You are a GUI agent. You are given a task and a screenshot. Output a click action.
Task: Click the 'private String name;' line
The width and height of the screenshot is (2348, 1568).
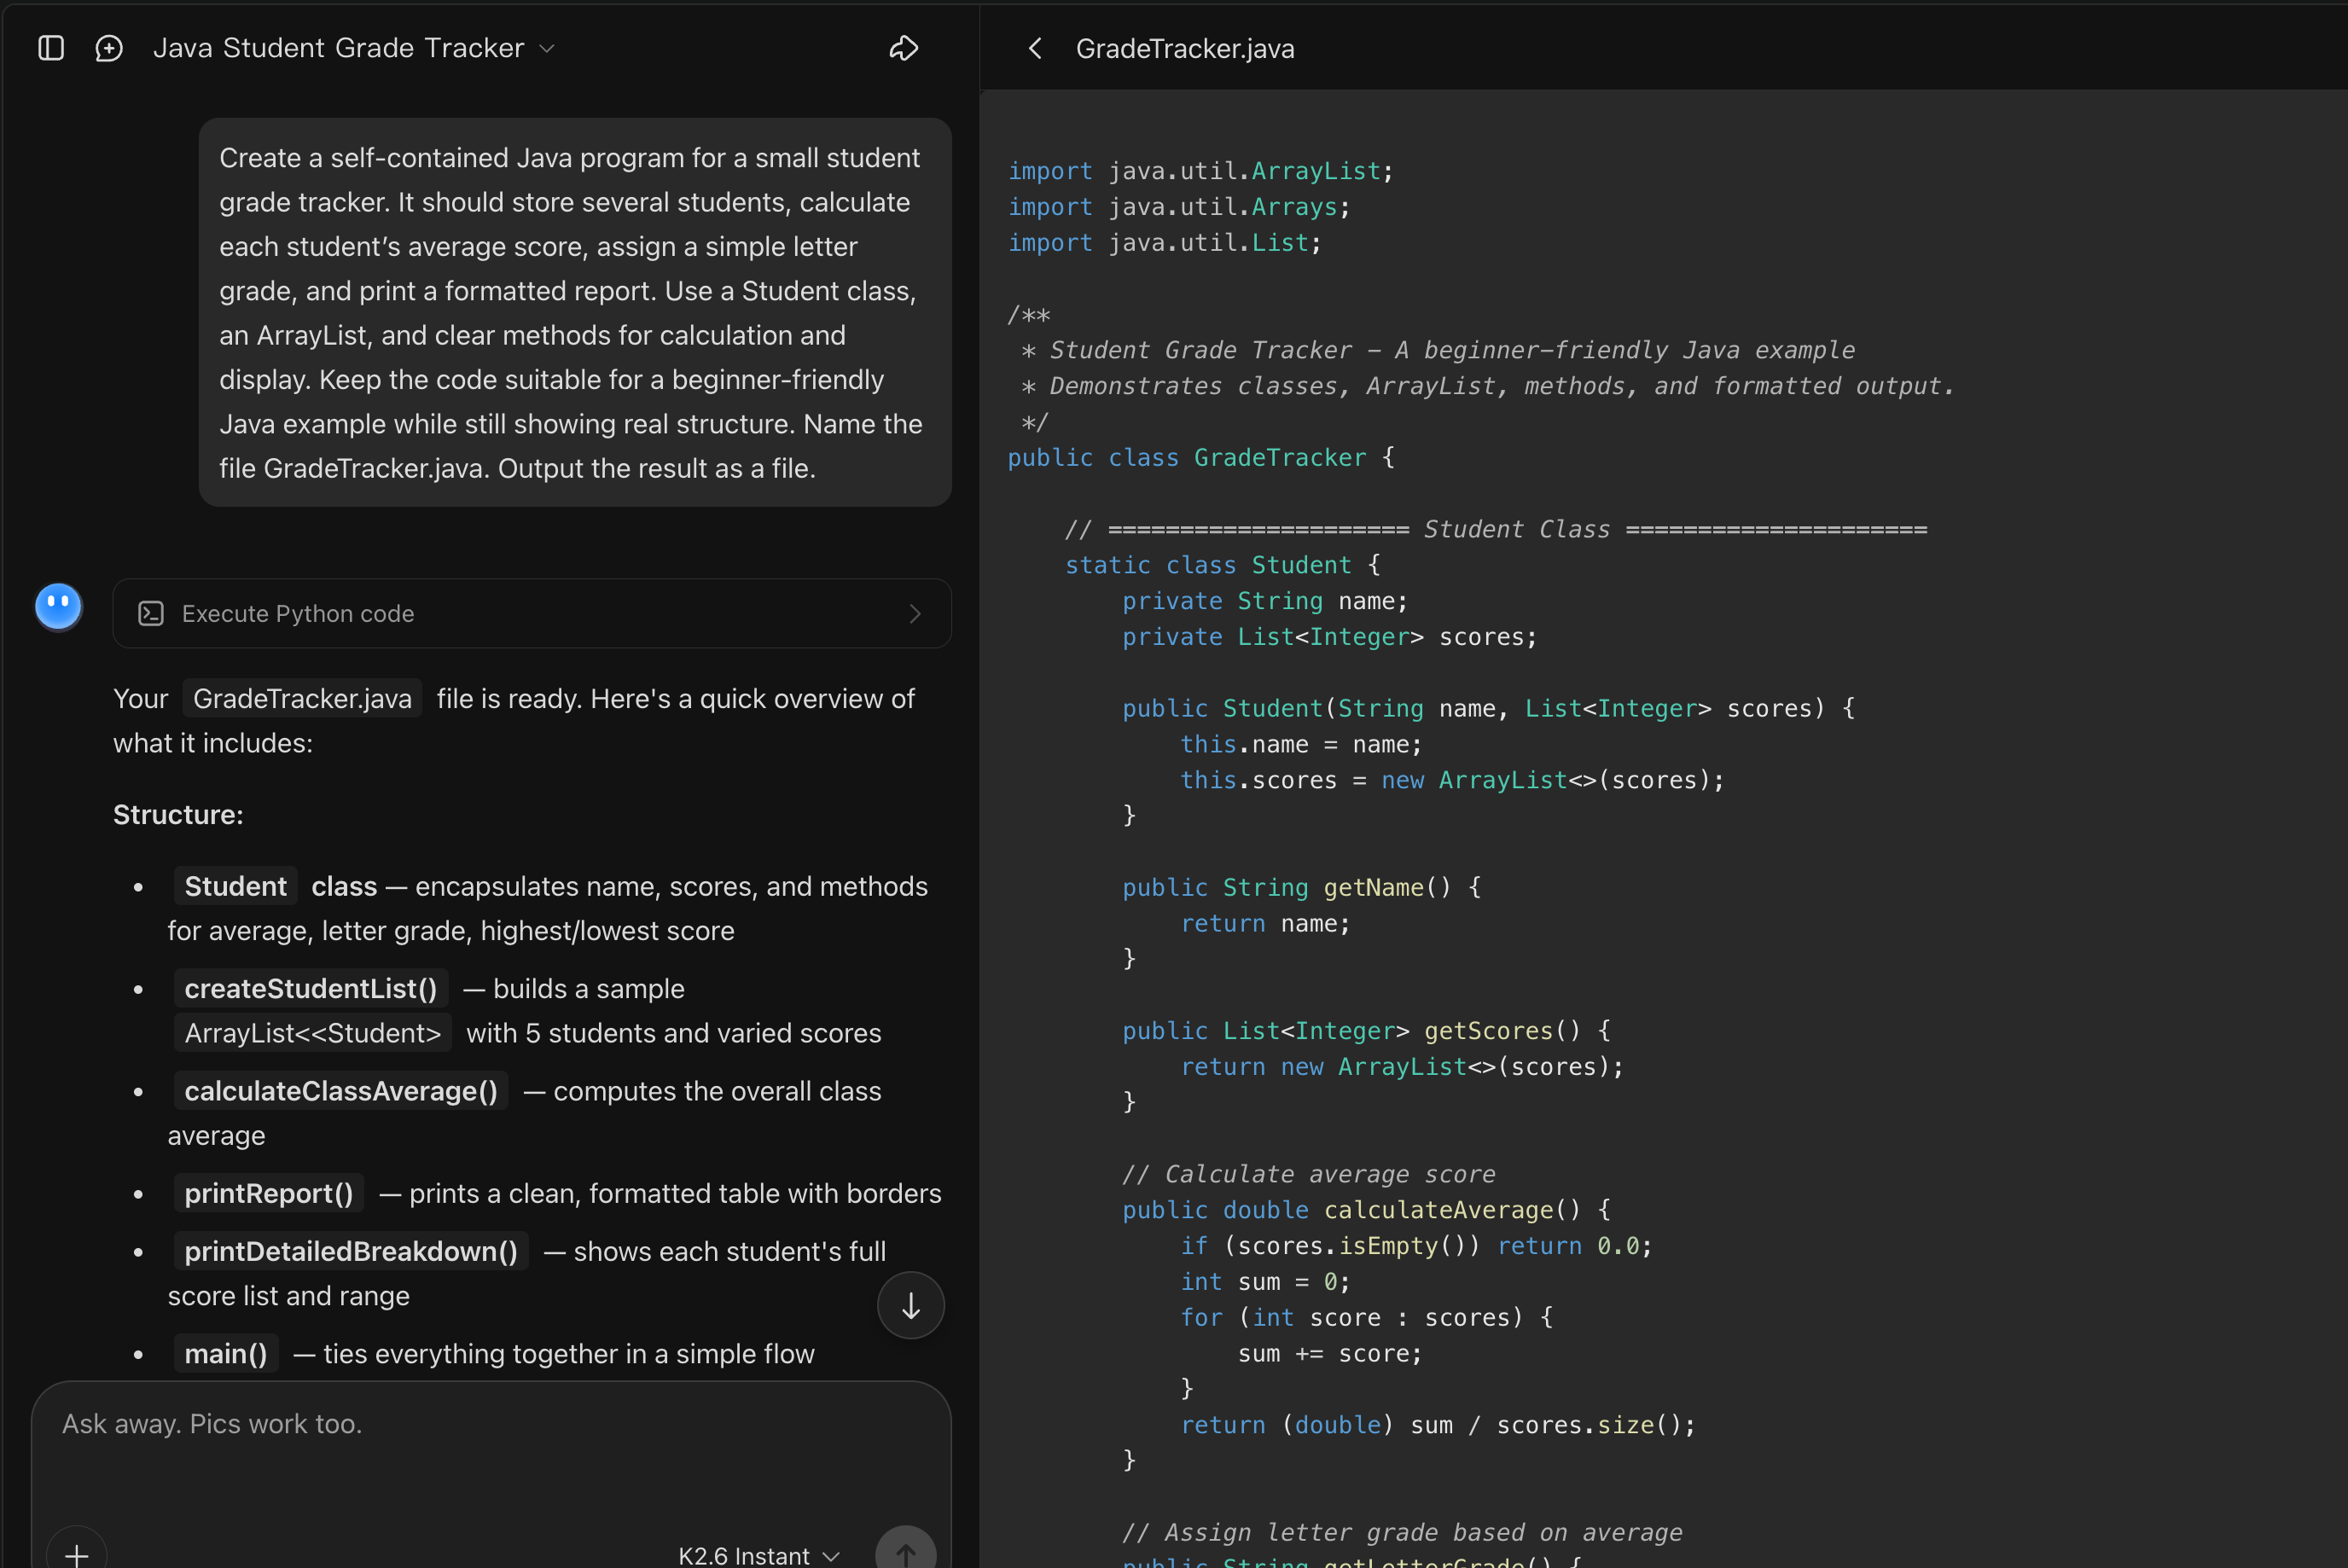1265,601
